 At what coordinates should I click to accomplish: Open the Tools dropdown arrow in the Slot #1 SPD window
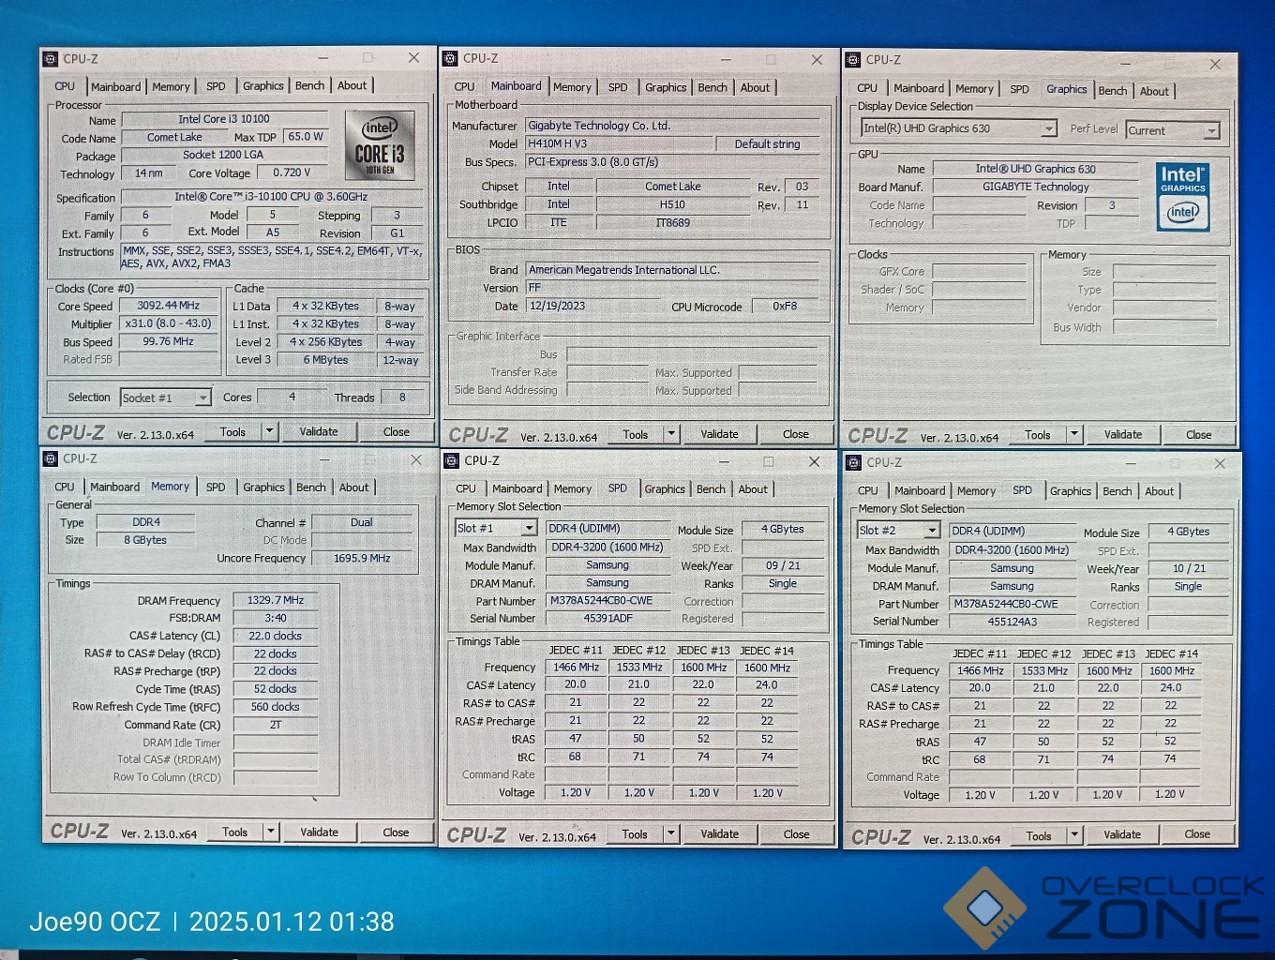(671, 834)
